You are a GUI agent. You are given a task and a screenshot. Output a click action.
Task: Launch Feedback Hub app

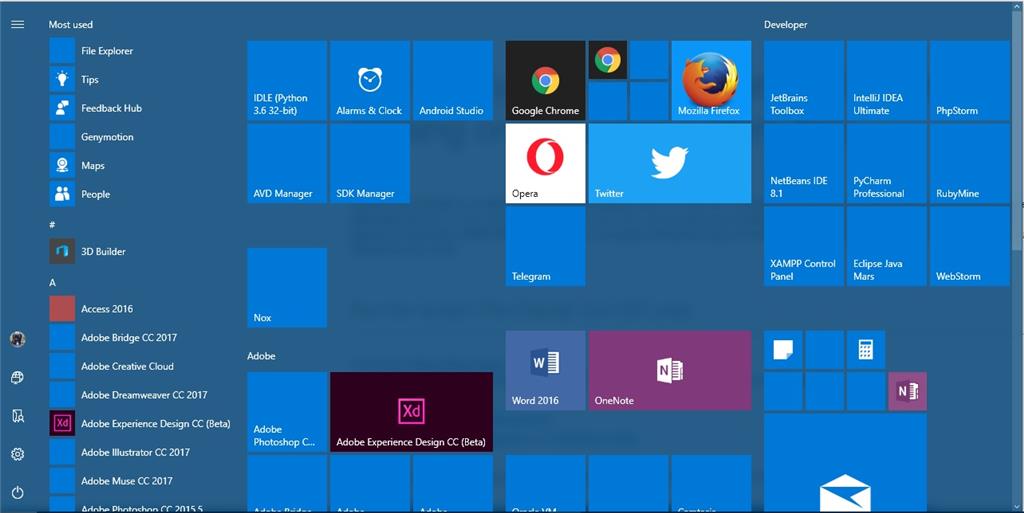click(x=142, y=108)
